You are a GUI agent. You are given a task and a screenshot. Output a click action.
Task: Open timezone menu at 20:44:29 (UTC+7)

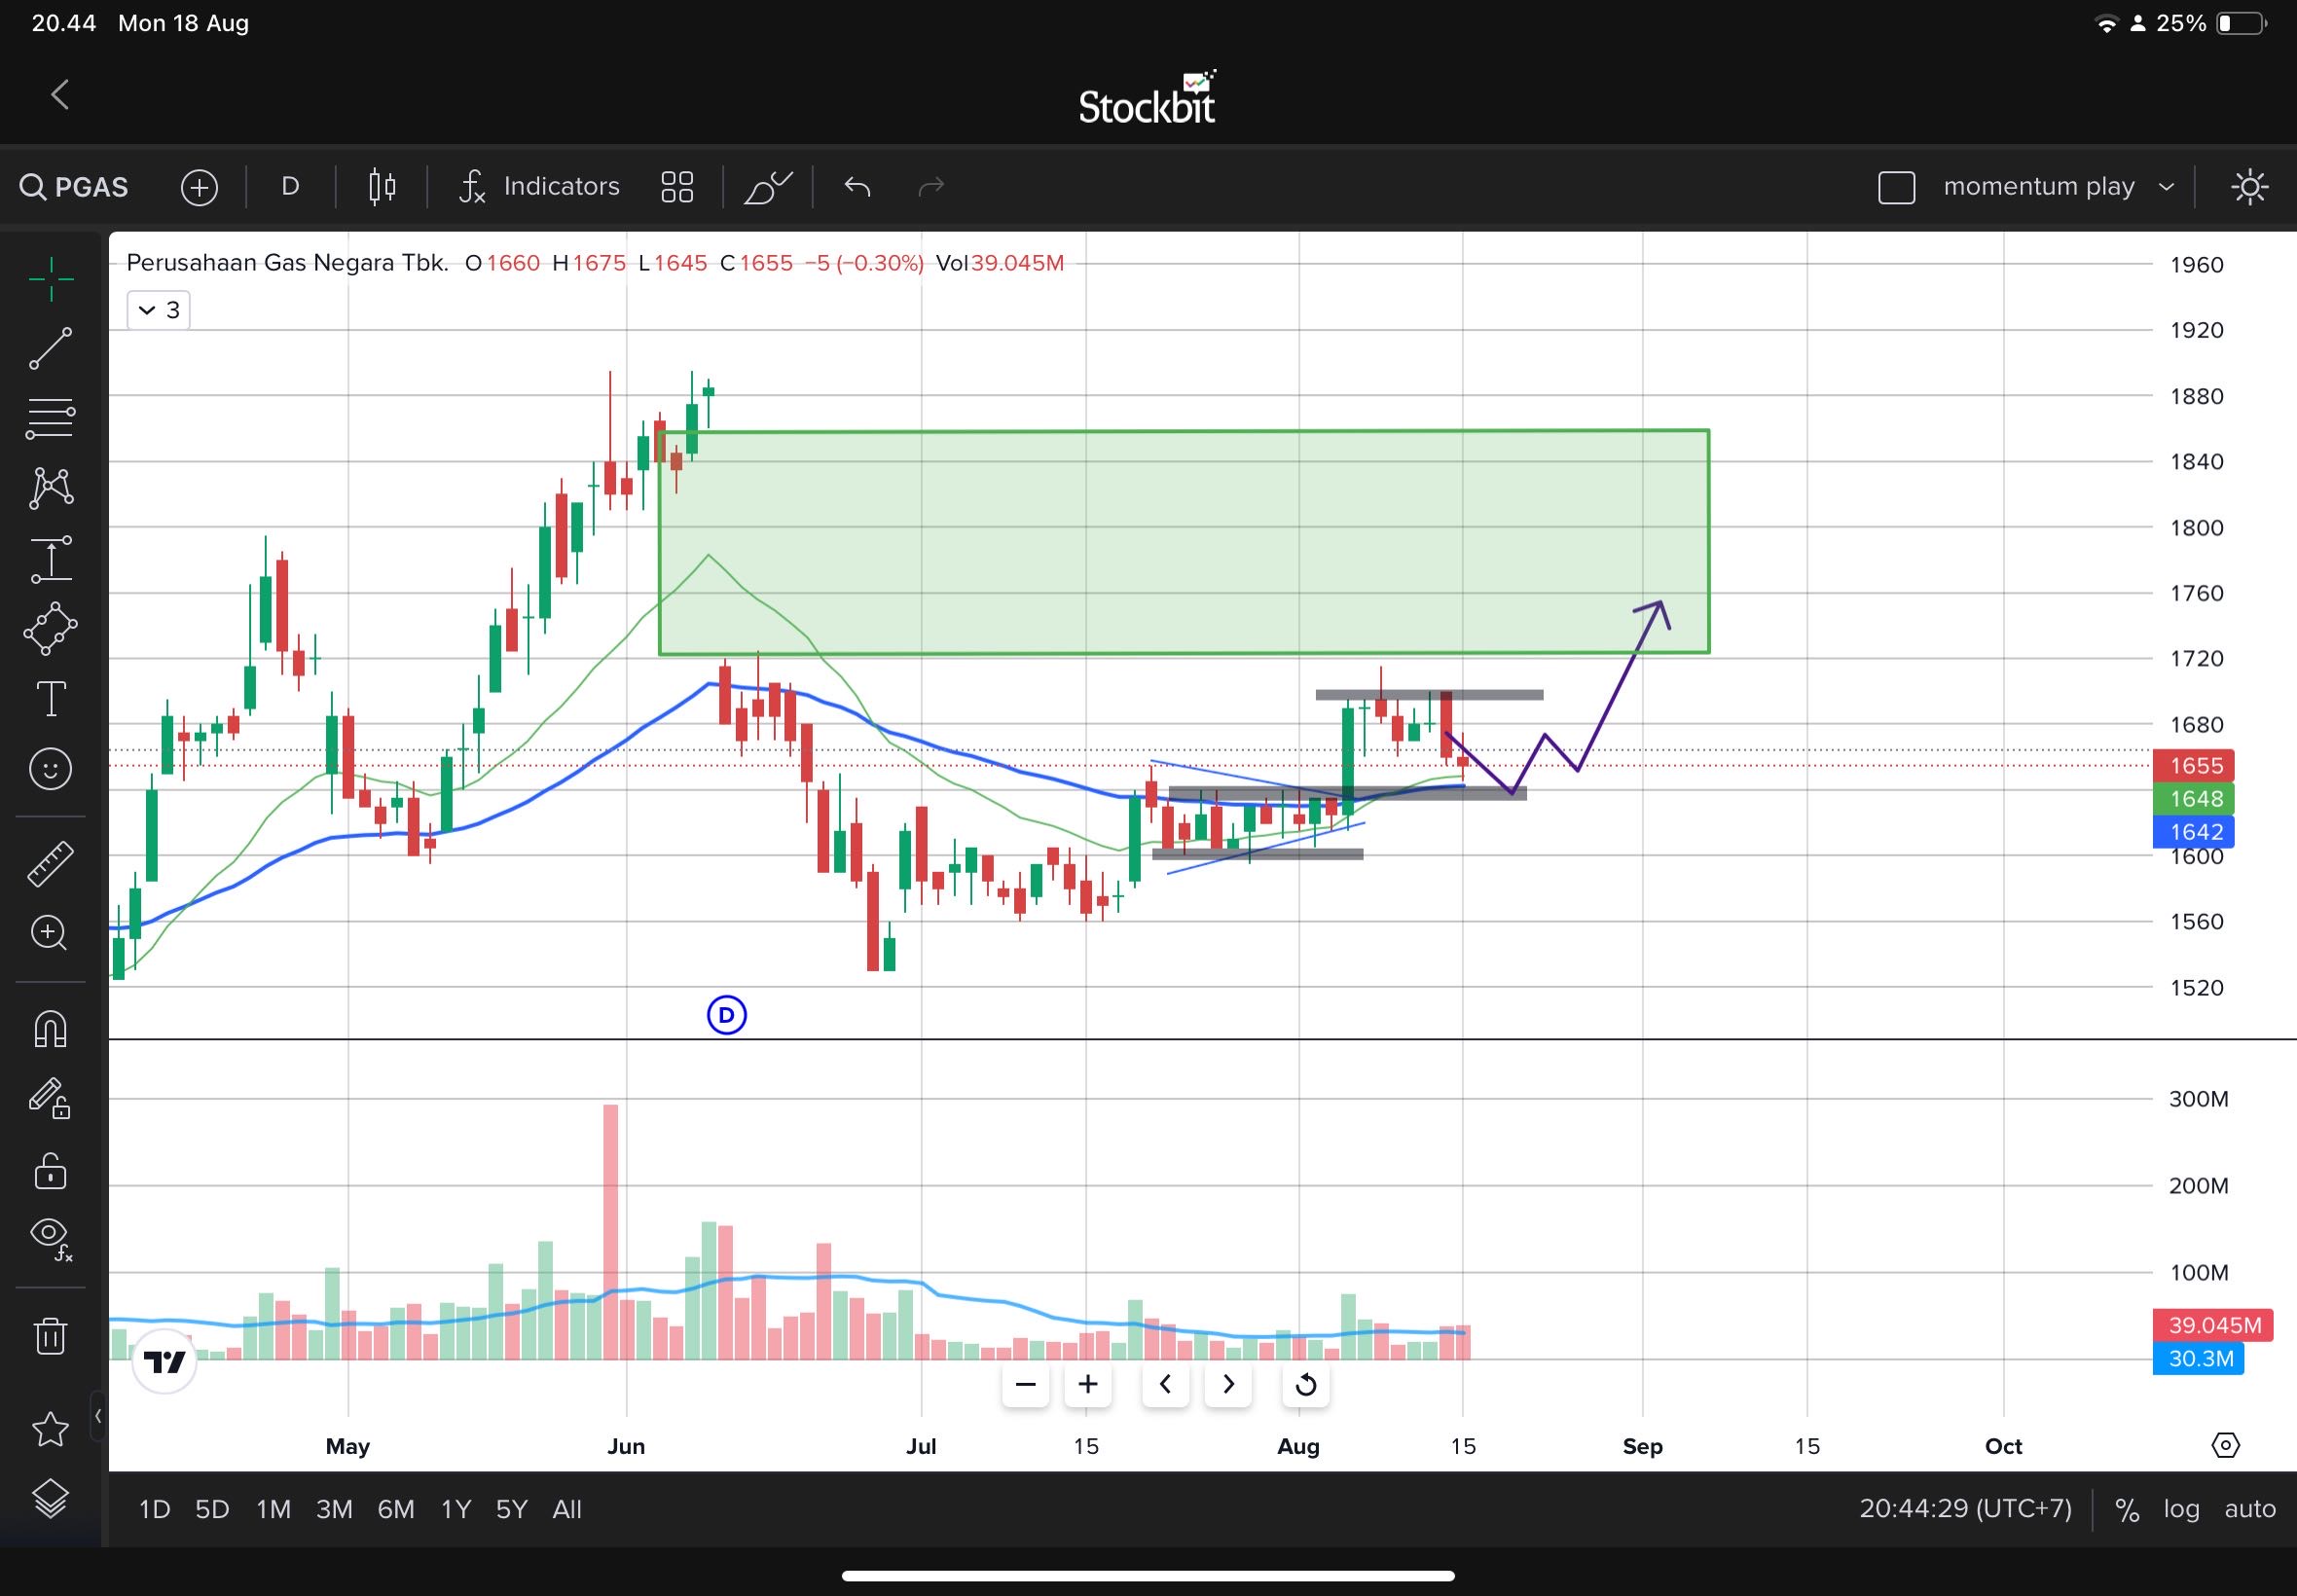pyautogui.click(x=1965, y=1509)
